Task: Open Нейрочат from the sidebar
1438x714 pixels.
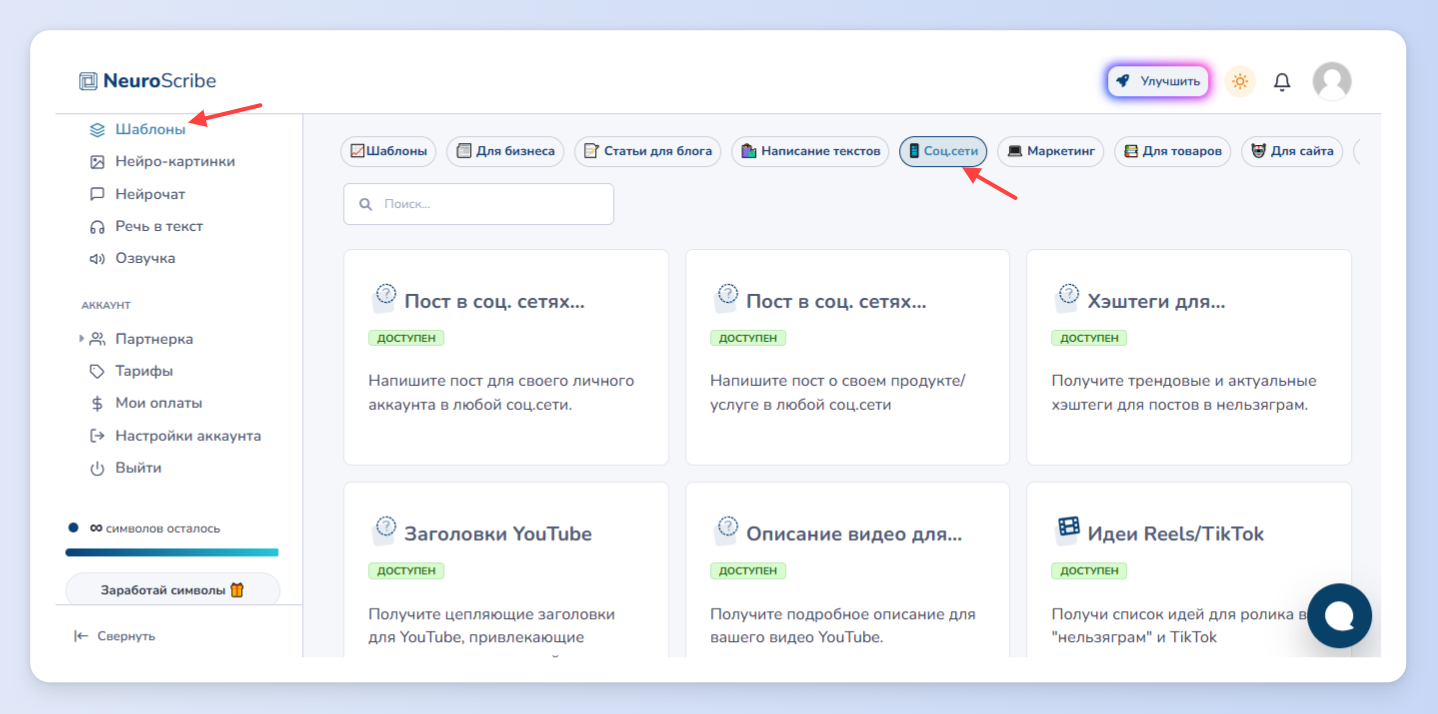Action: (x=150, y=194)
